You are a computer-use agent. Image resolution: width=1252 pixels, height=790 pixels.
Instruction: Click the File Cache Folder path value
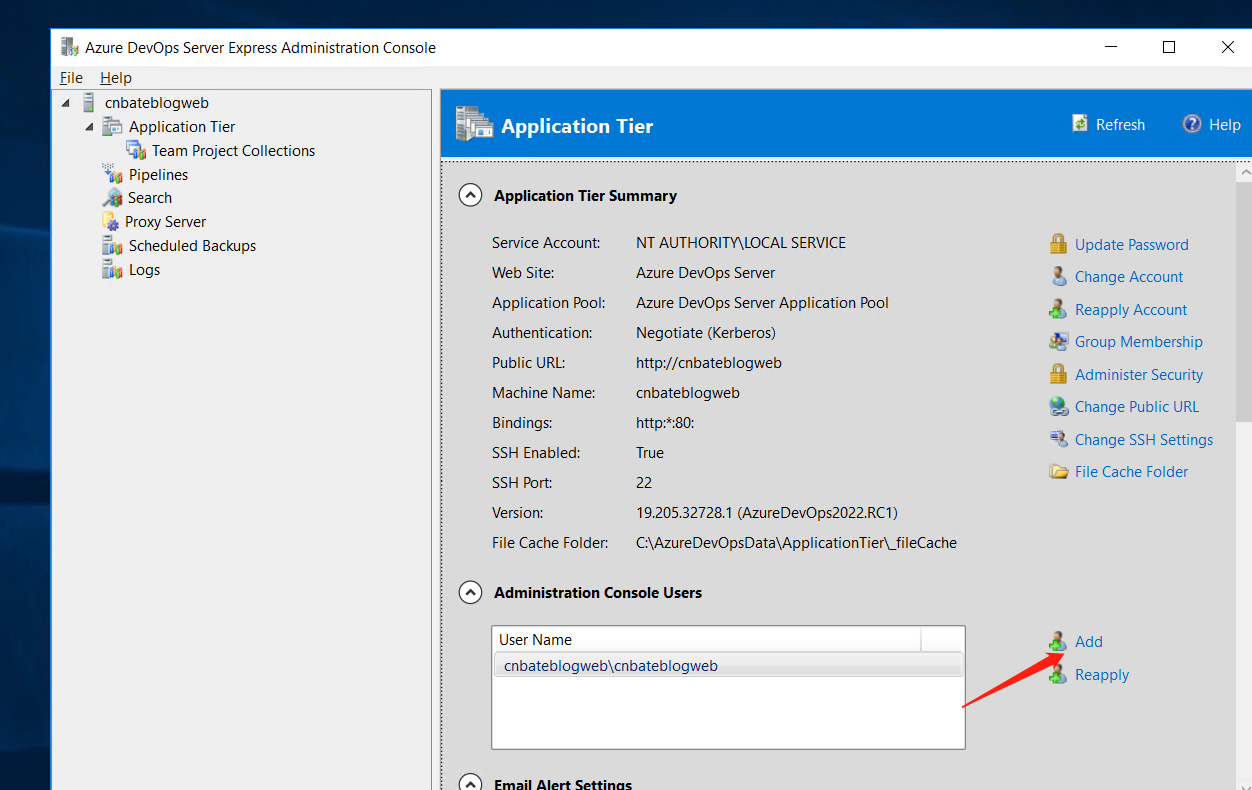[796, 543]
